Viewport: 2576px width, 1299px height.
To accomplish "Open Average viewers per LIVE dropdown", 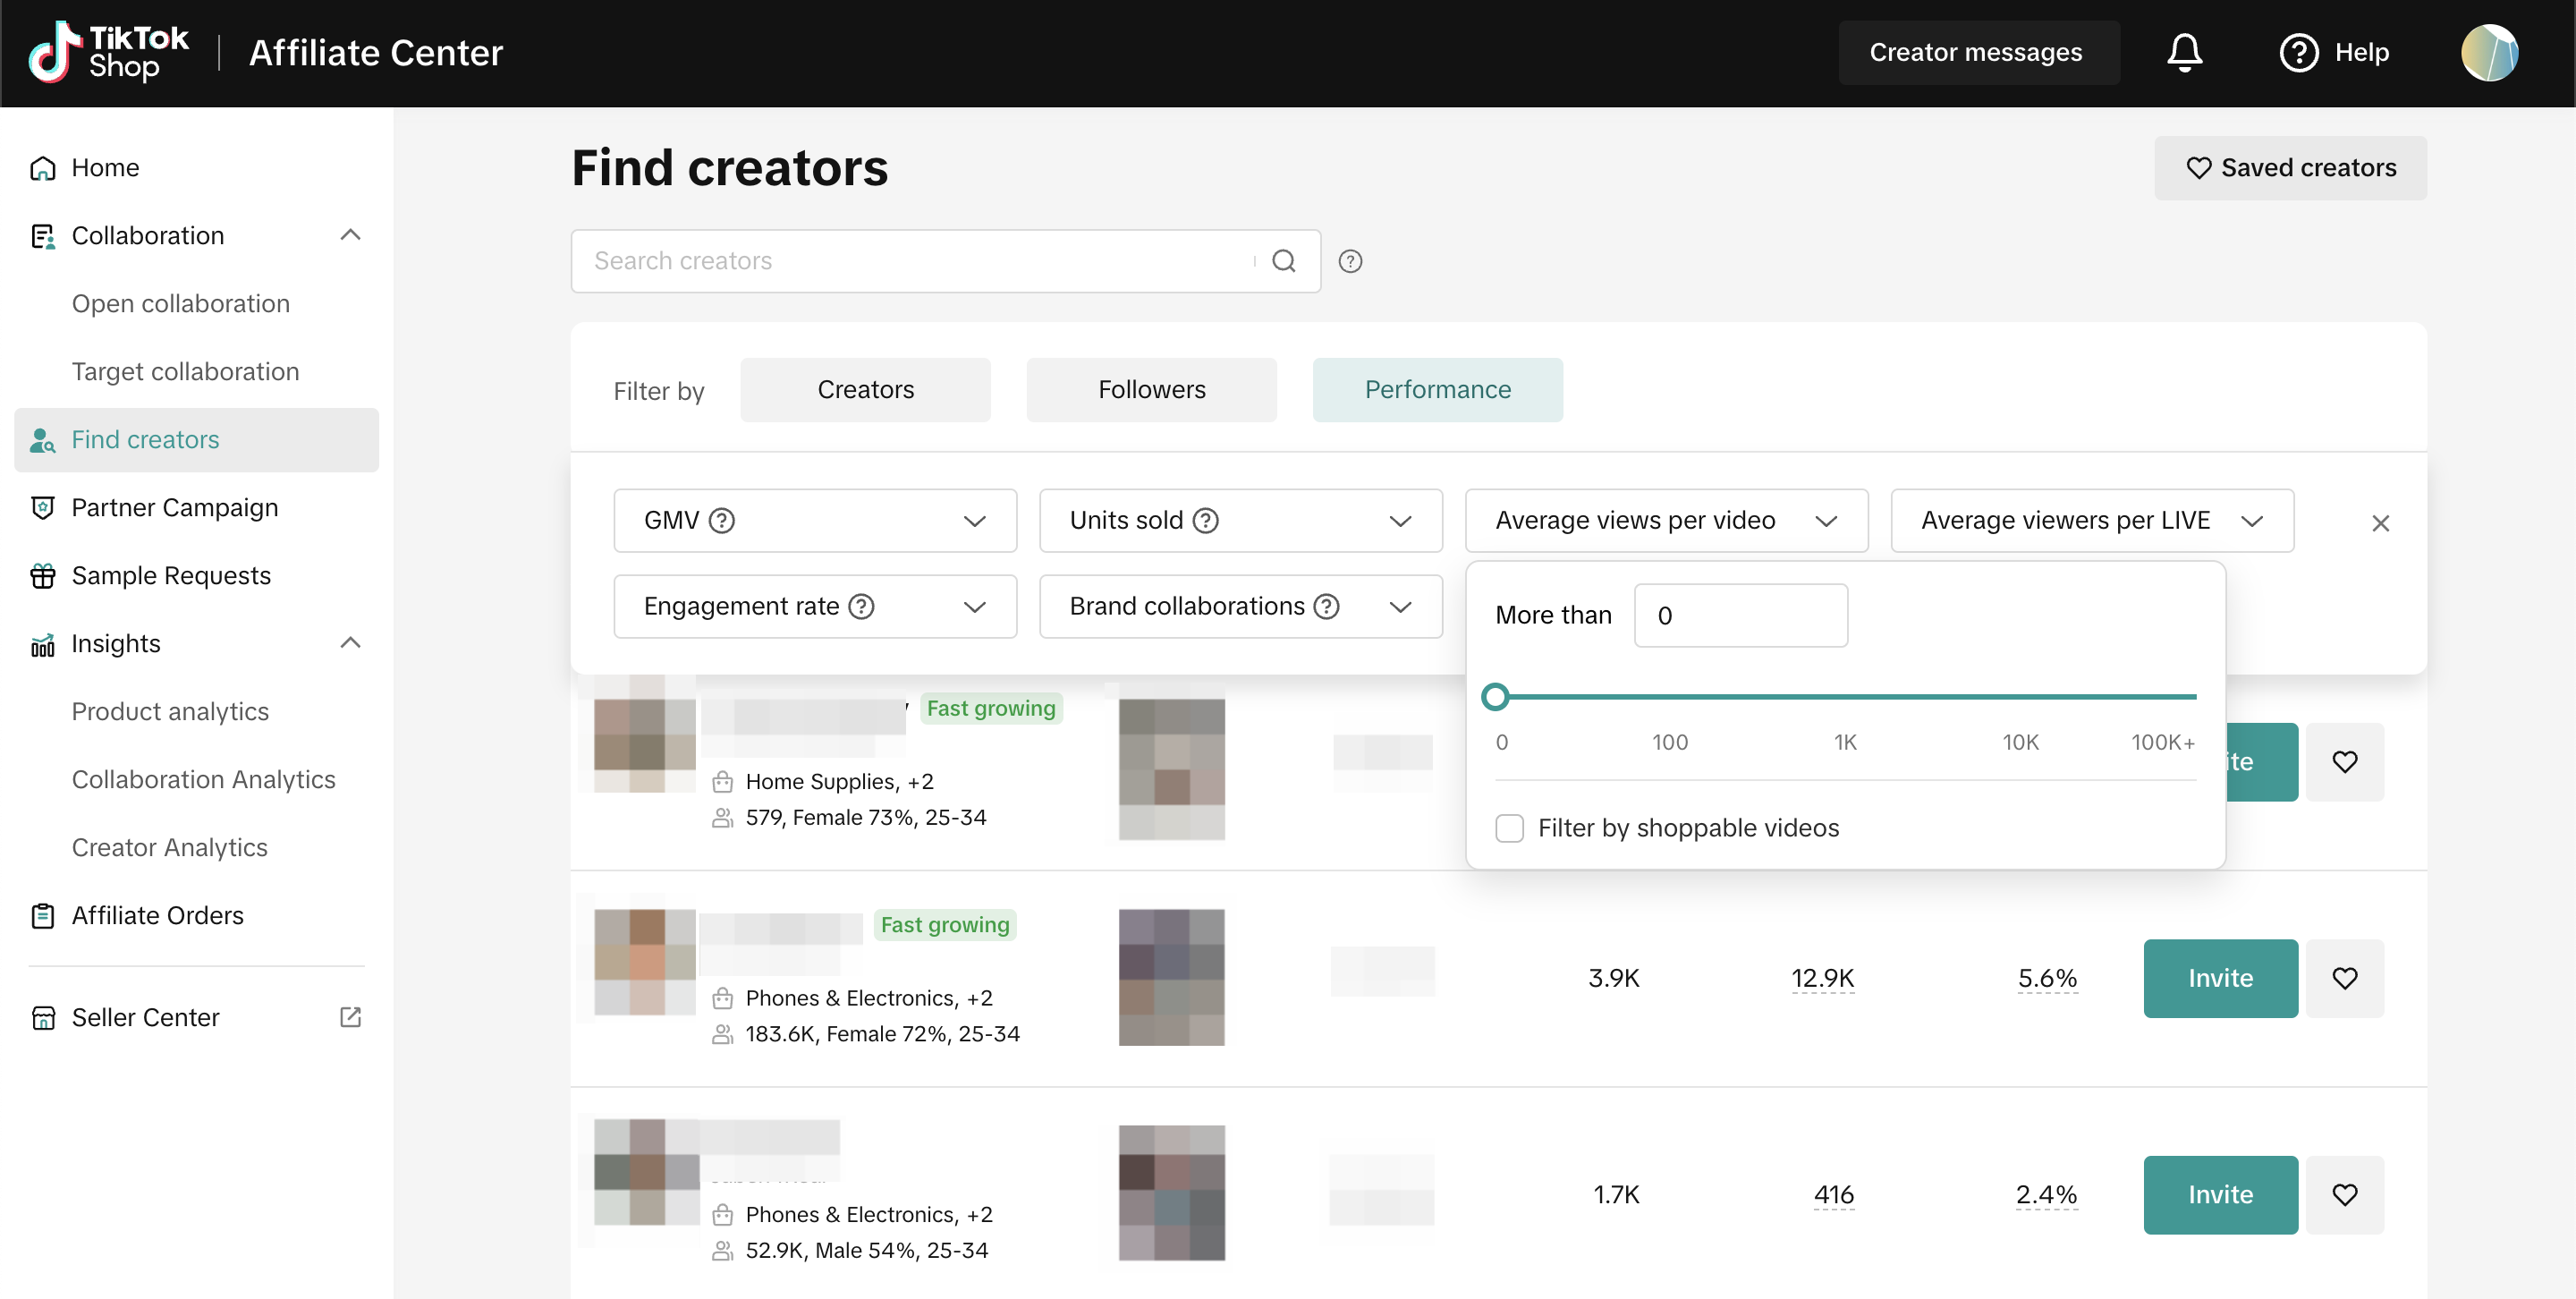I will pos(2251,521).
